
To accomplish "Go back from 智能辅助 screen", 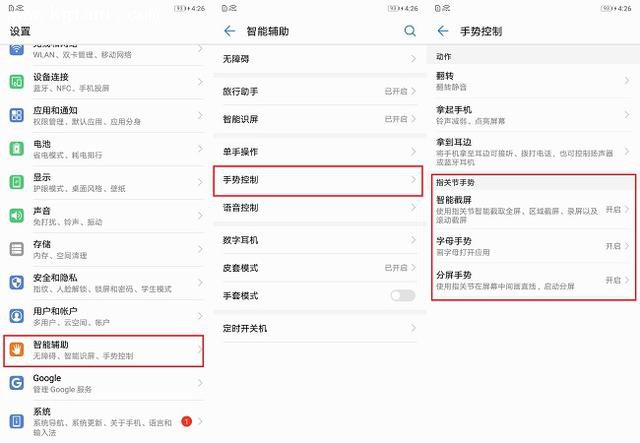I will (230, 31).
